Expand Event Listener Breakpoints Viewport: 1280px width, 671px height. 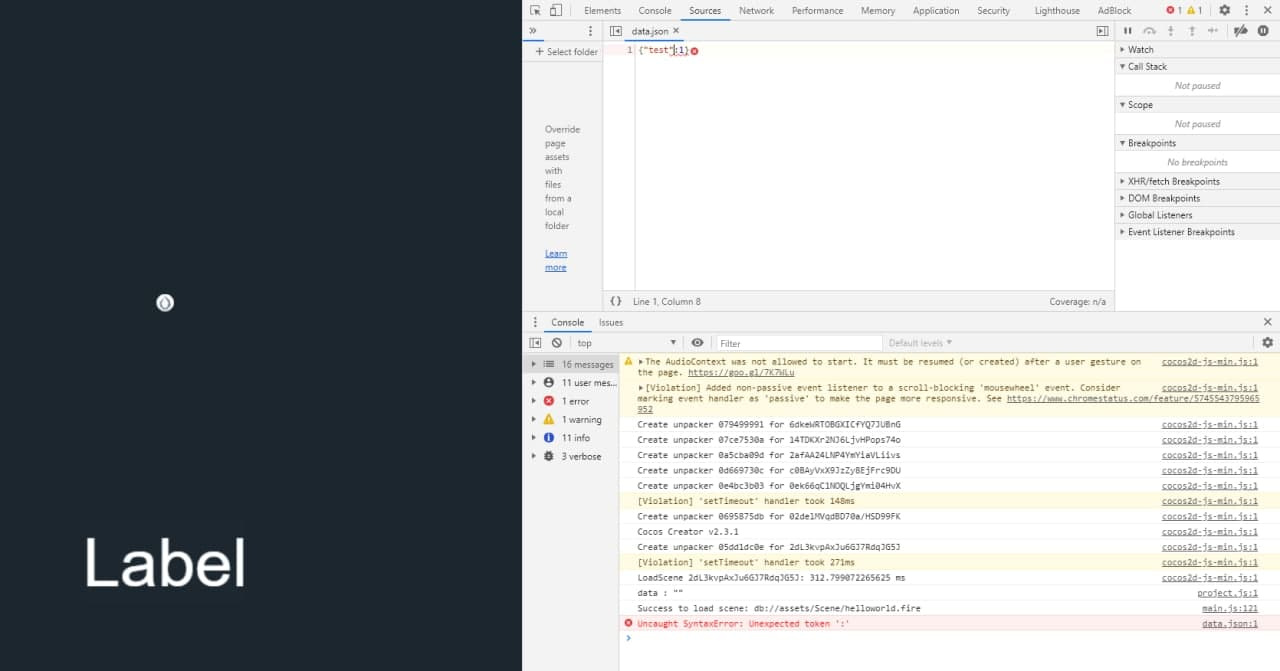pyautogui.click(x=1197, y=232)
